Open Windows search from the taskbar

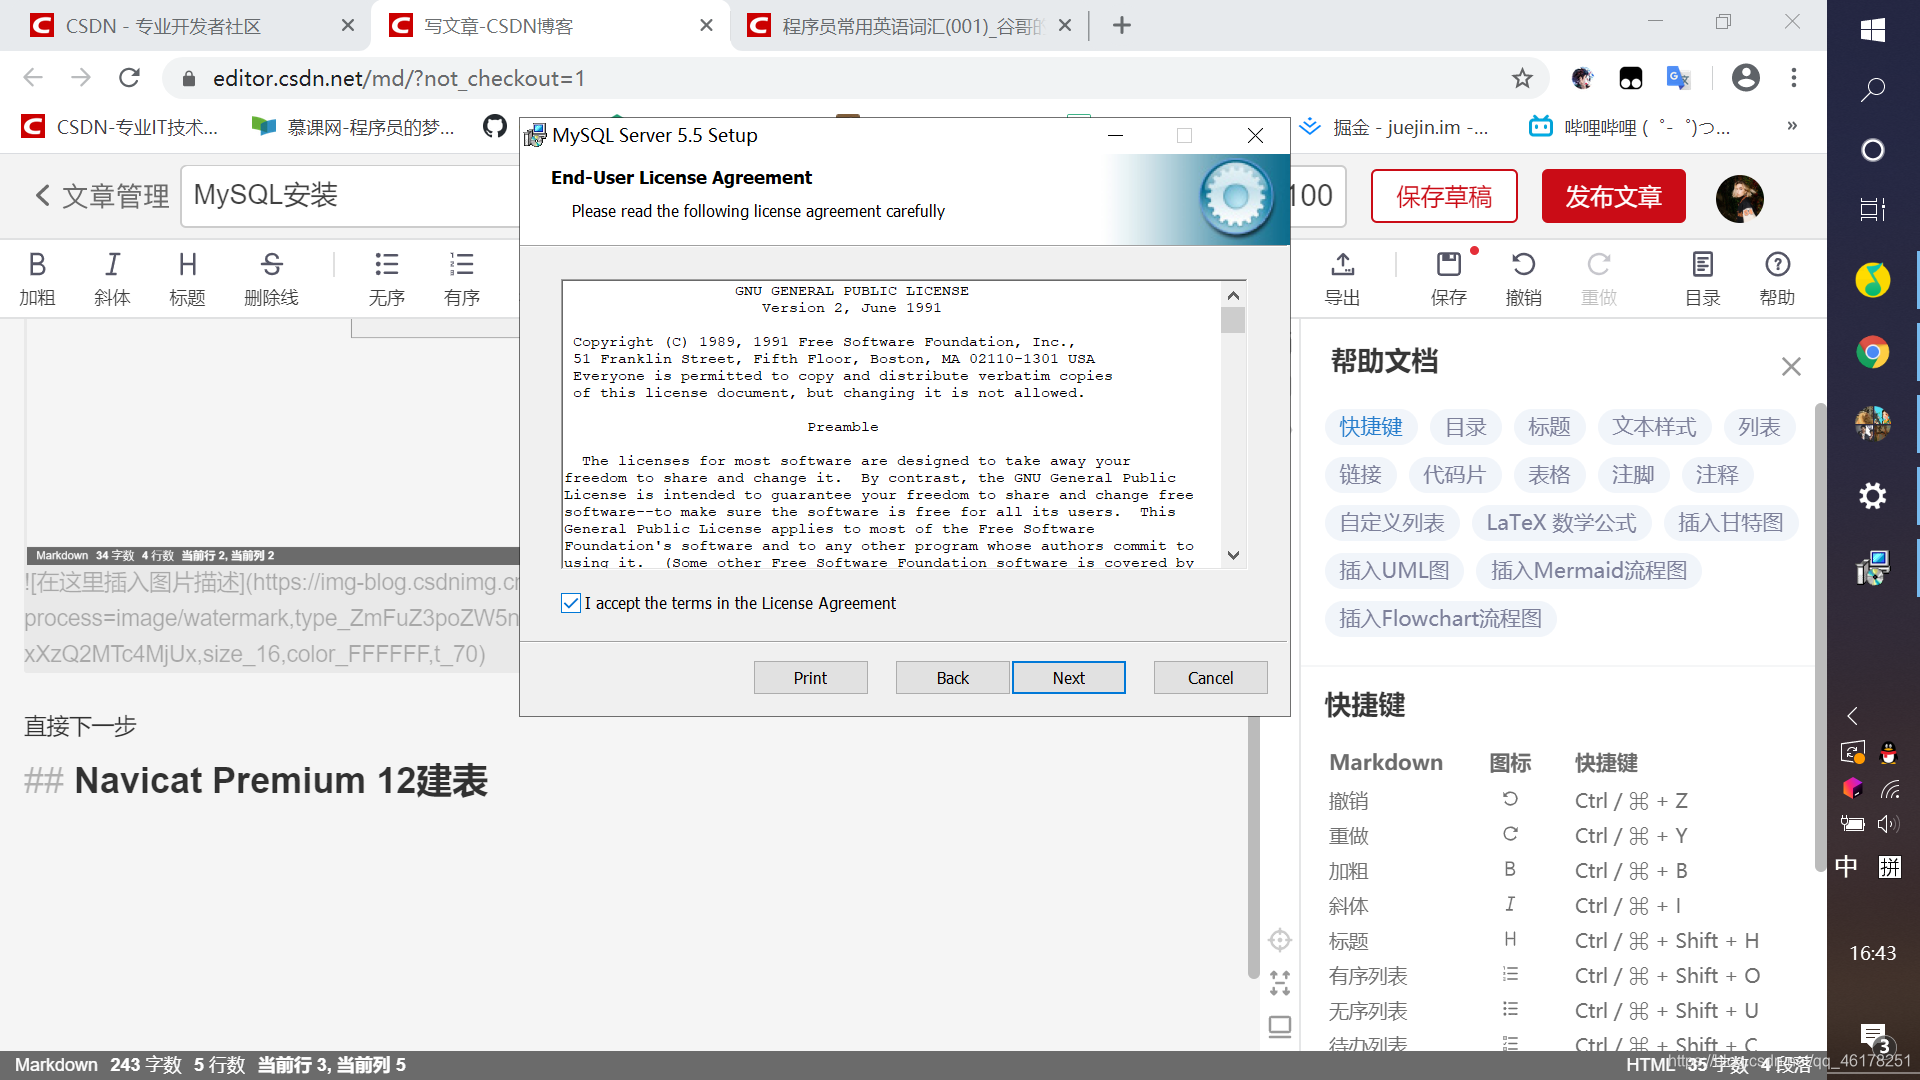pyautogui.click(x=1872, y=90)
